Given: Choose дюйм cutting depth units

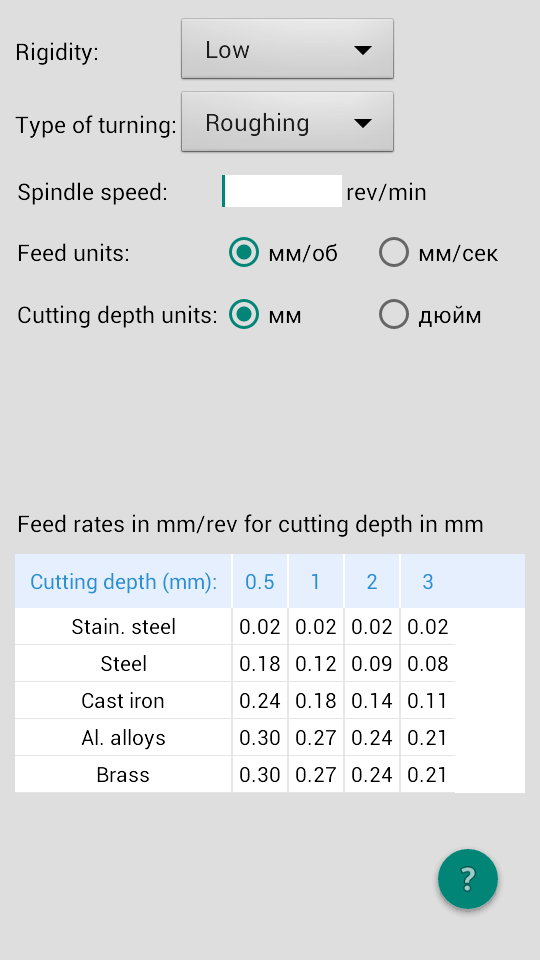Looking at the screenshot, I should click(430, 315).
